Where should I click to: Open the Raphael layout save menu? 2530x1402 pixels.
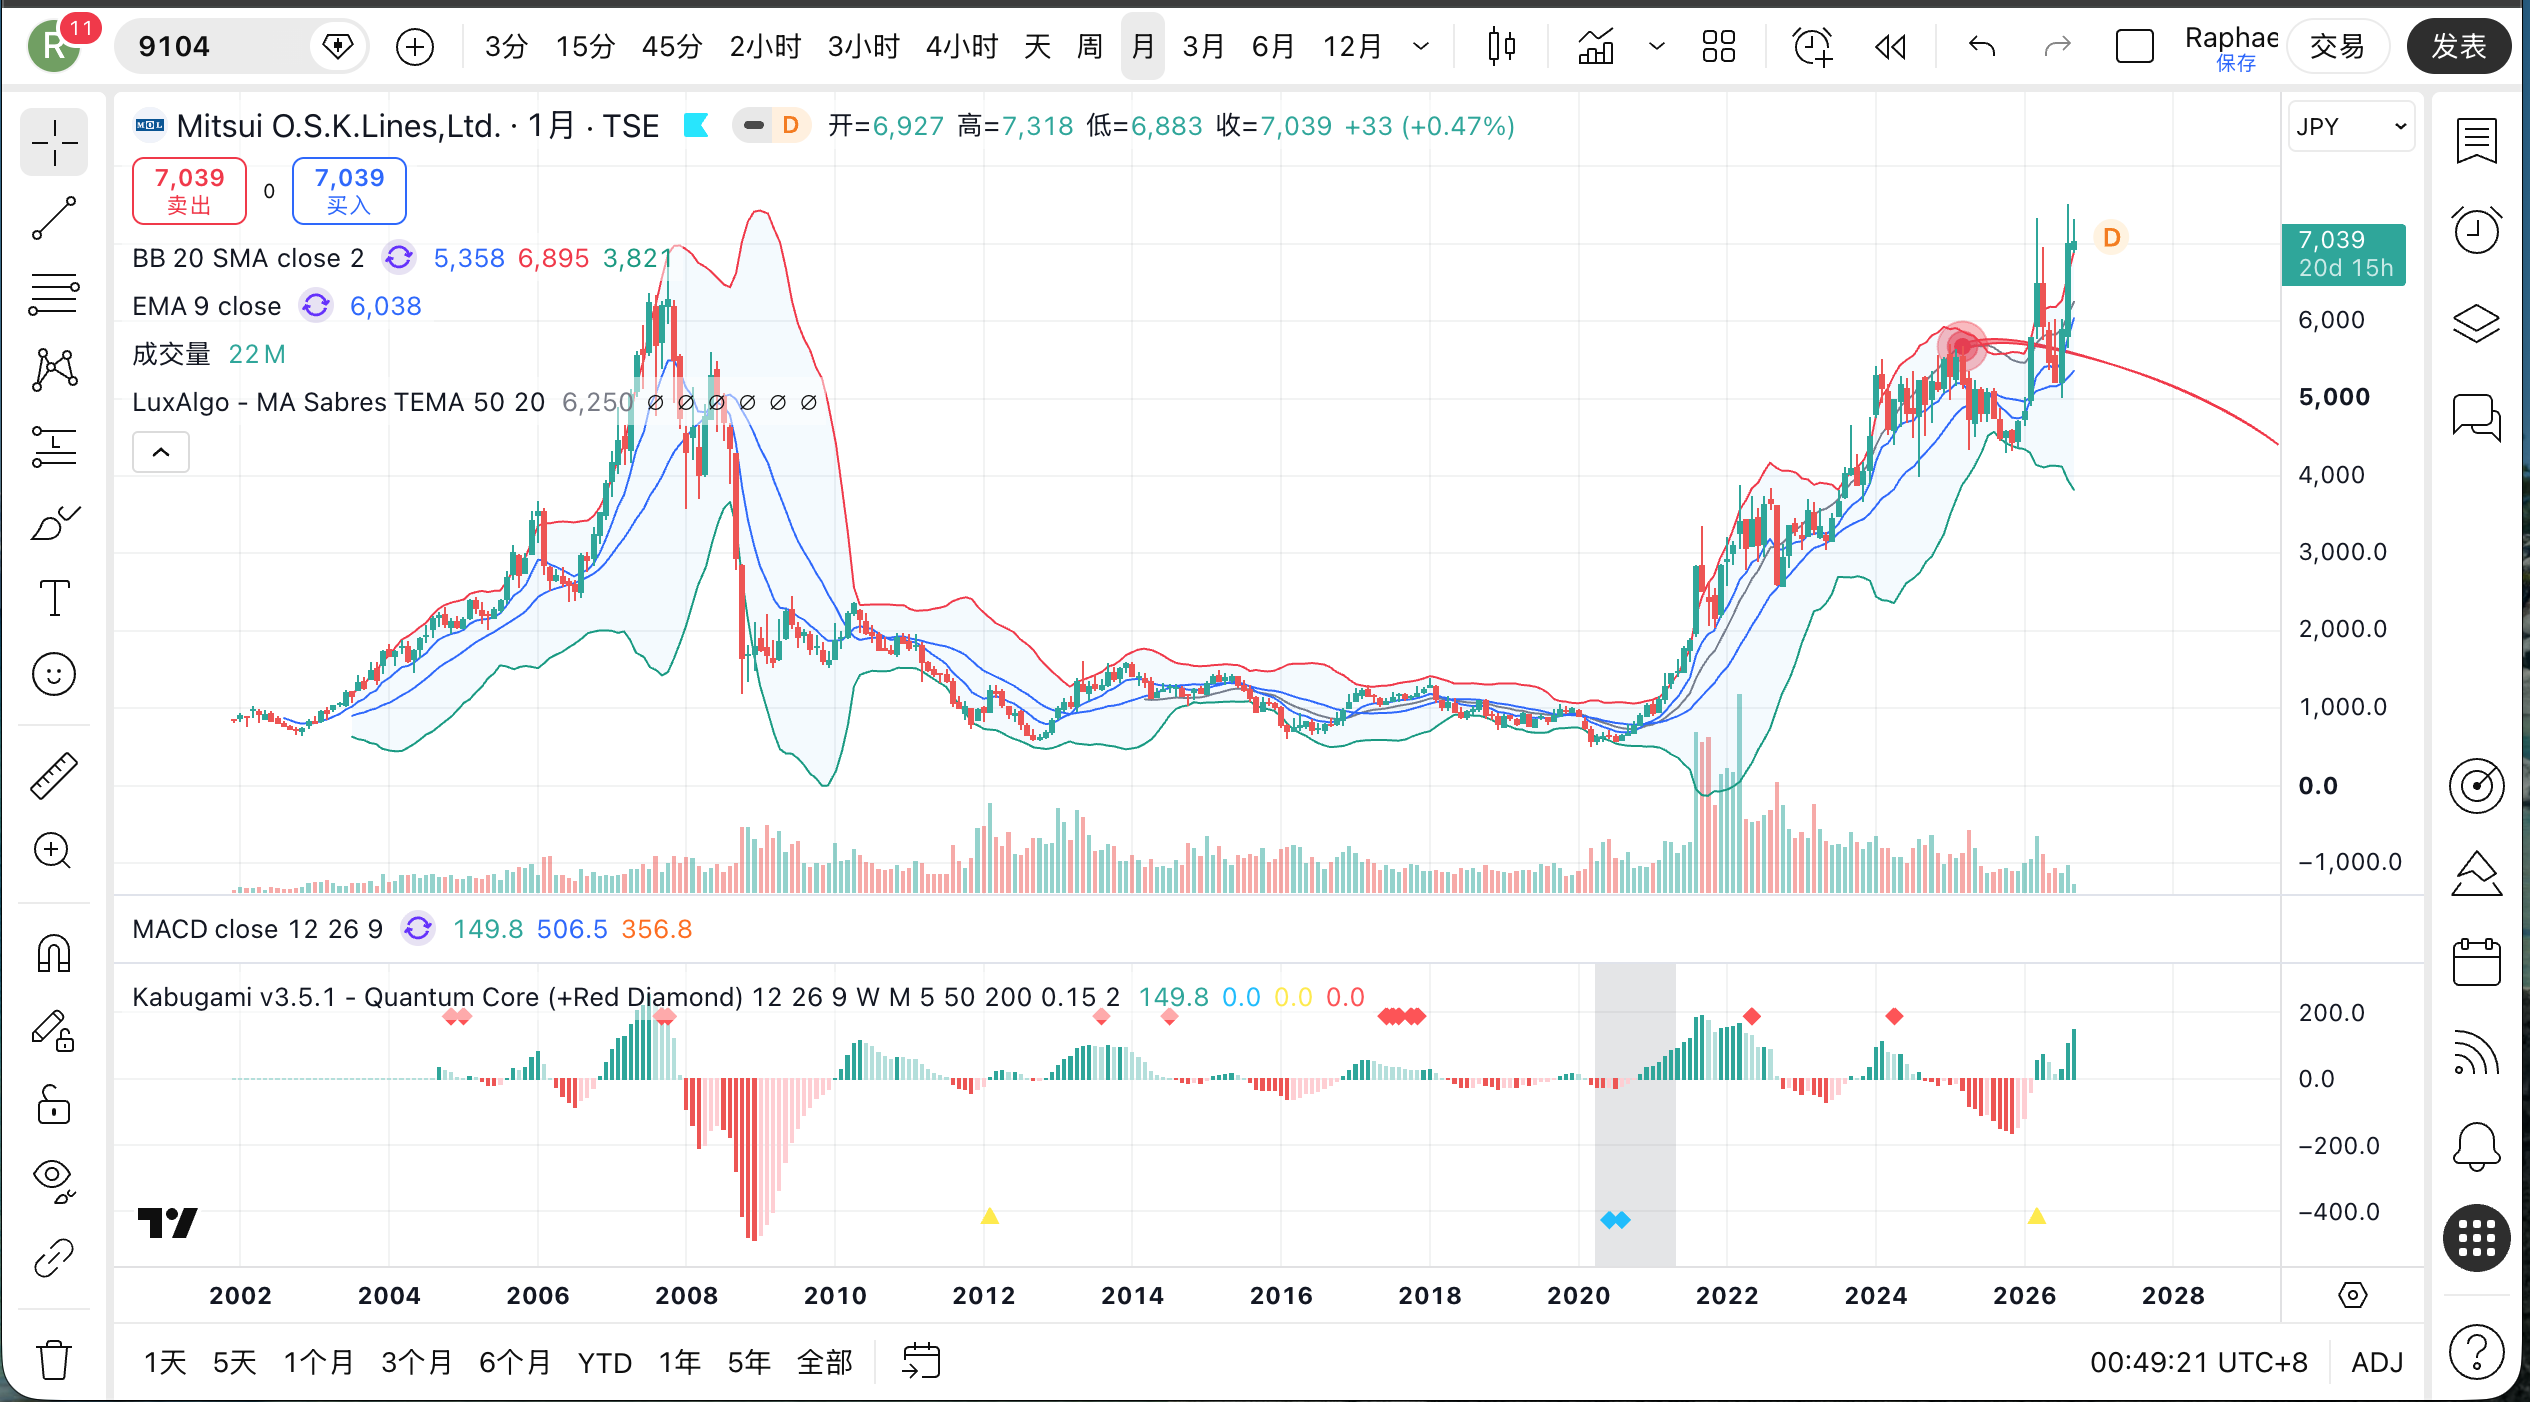2231,47
